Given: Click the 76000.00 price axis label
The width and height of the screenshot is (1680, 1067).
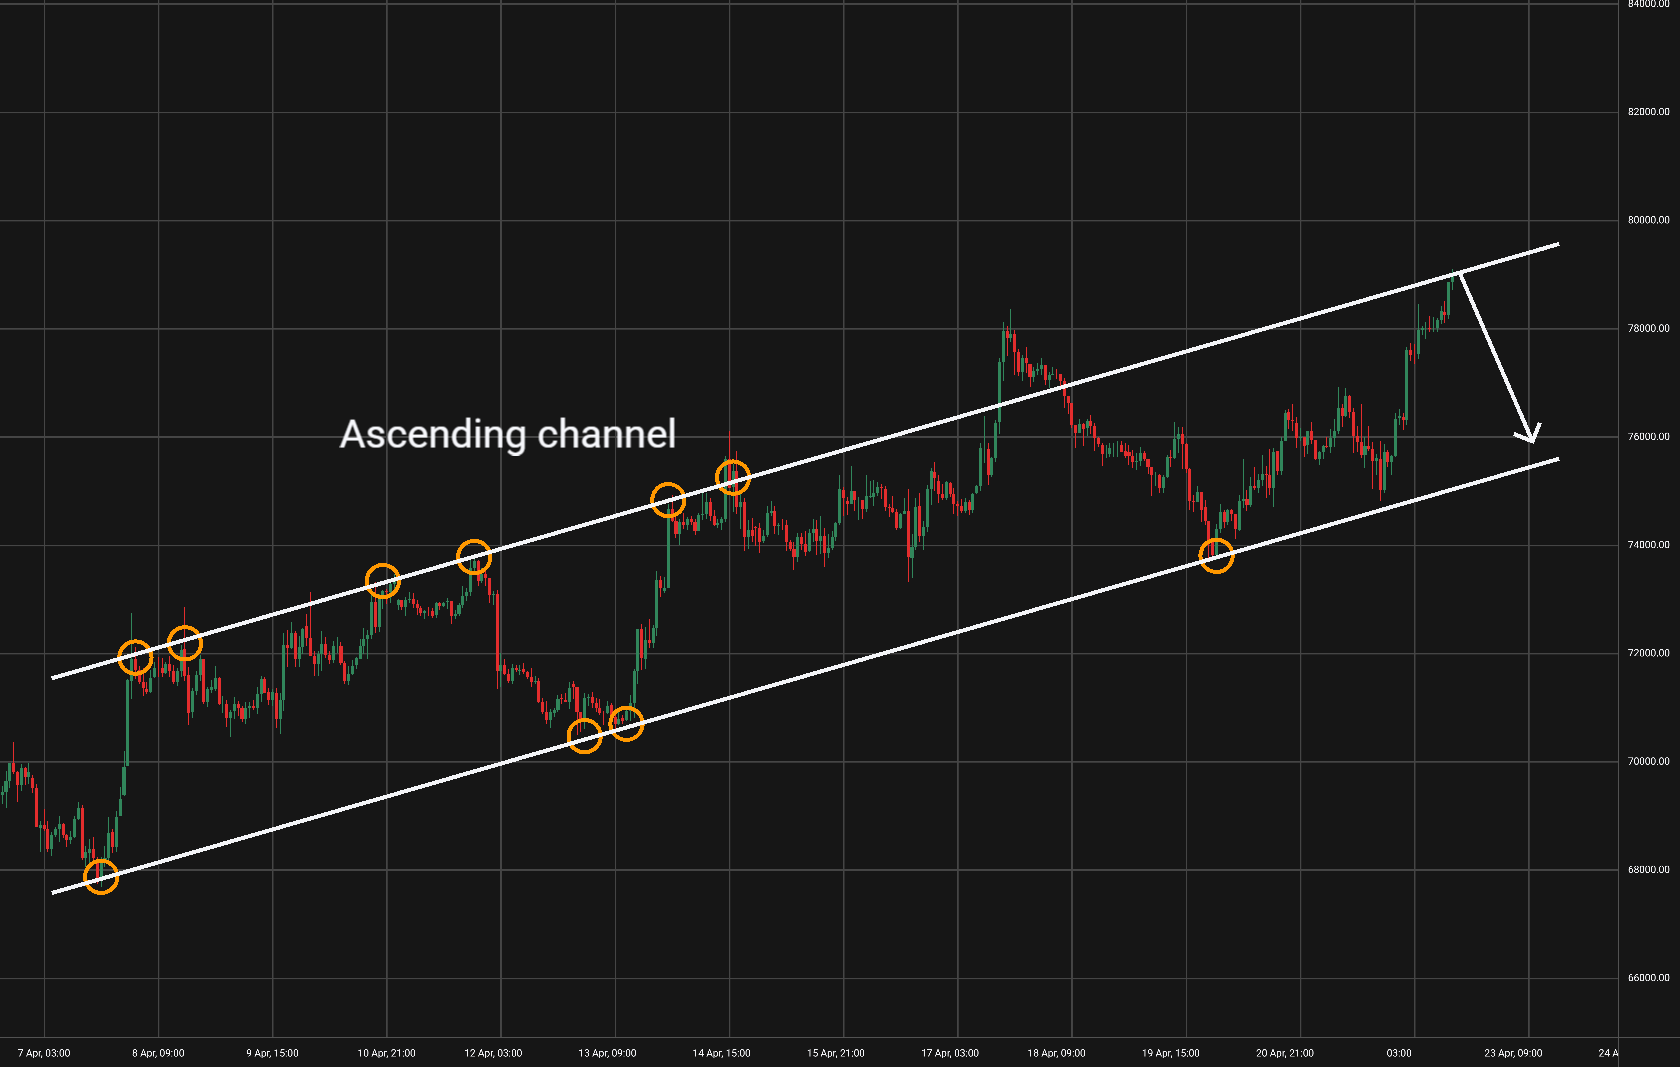Looking at the screenshot, I should (x=1648, y=437).
